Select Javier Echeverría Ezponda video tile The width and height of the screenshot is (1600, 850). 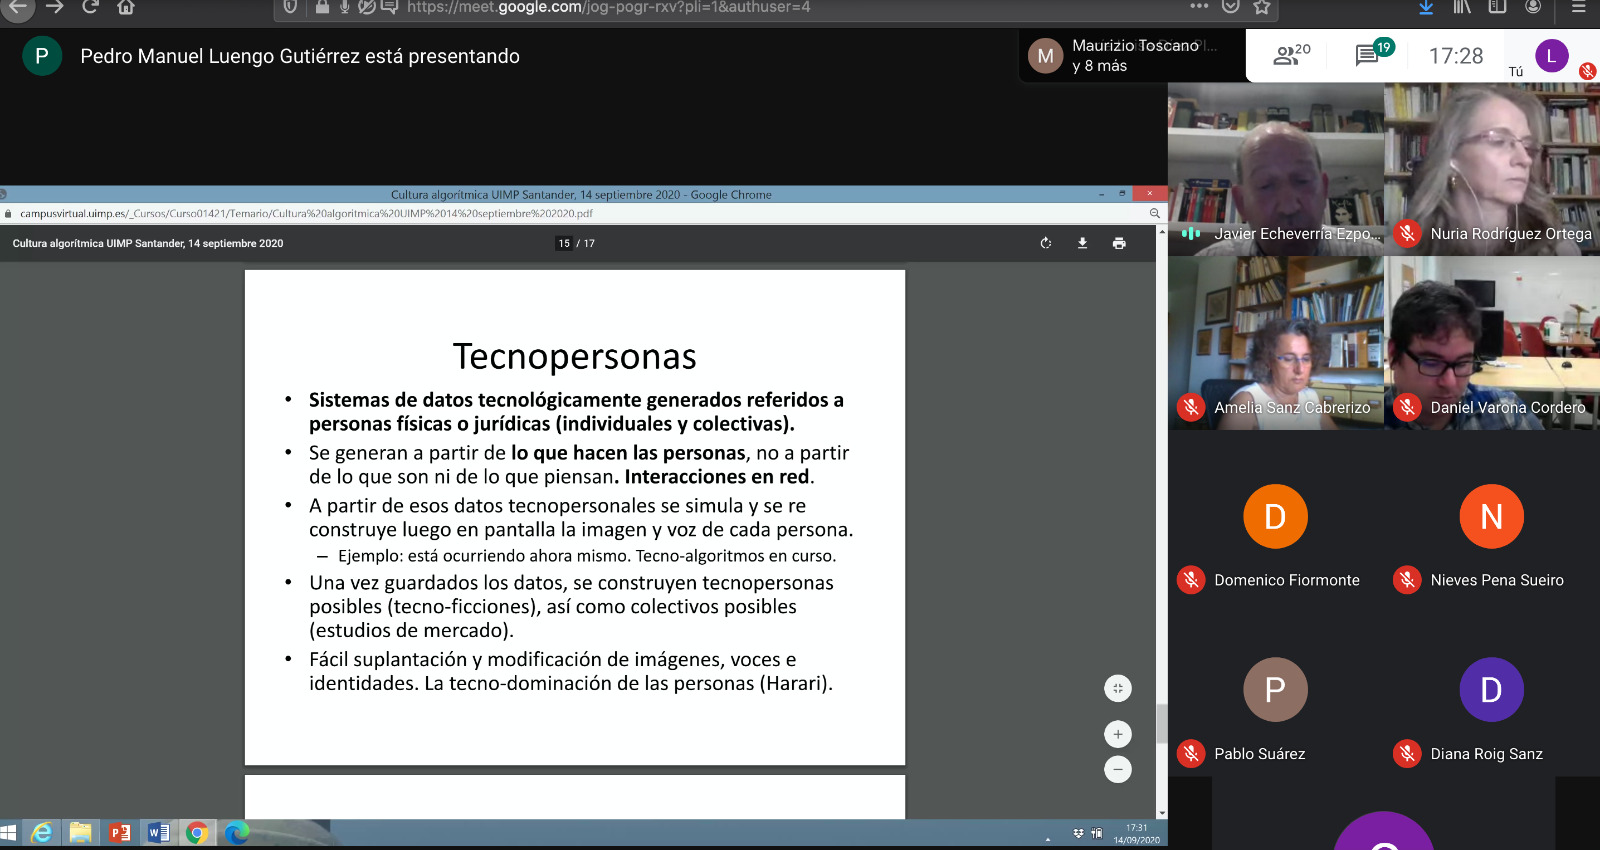[1276, 168]
